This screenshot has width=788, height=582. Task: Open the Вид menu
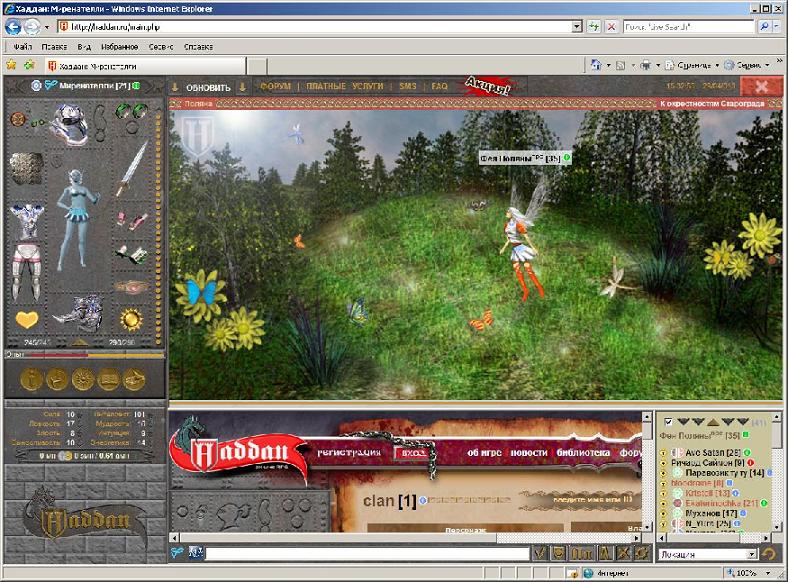point(84,47)
